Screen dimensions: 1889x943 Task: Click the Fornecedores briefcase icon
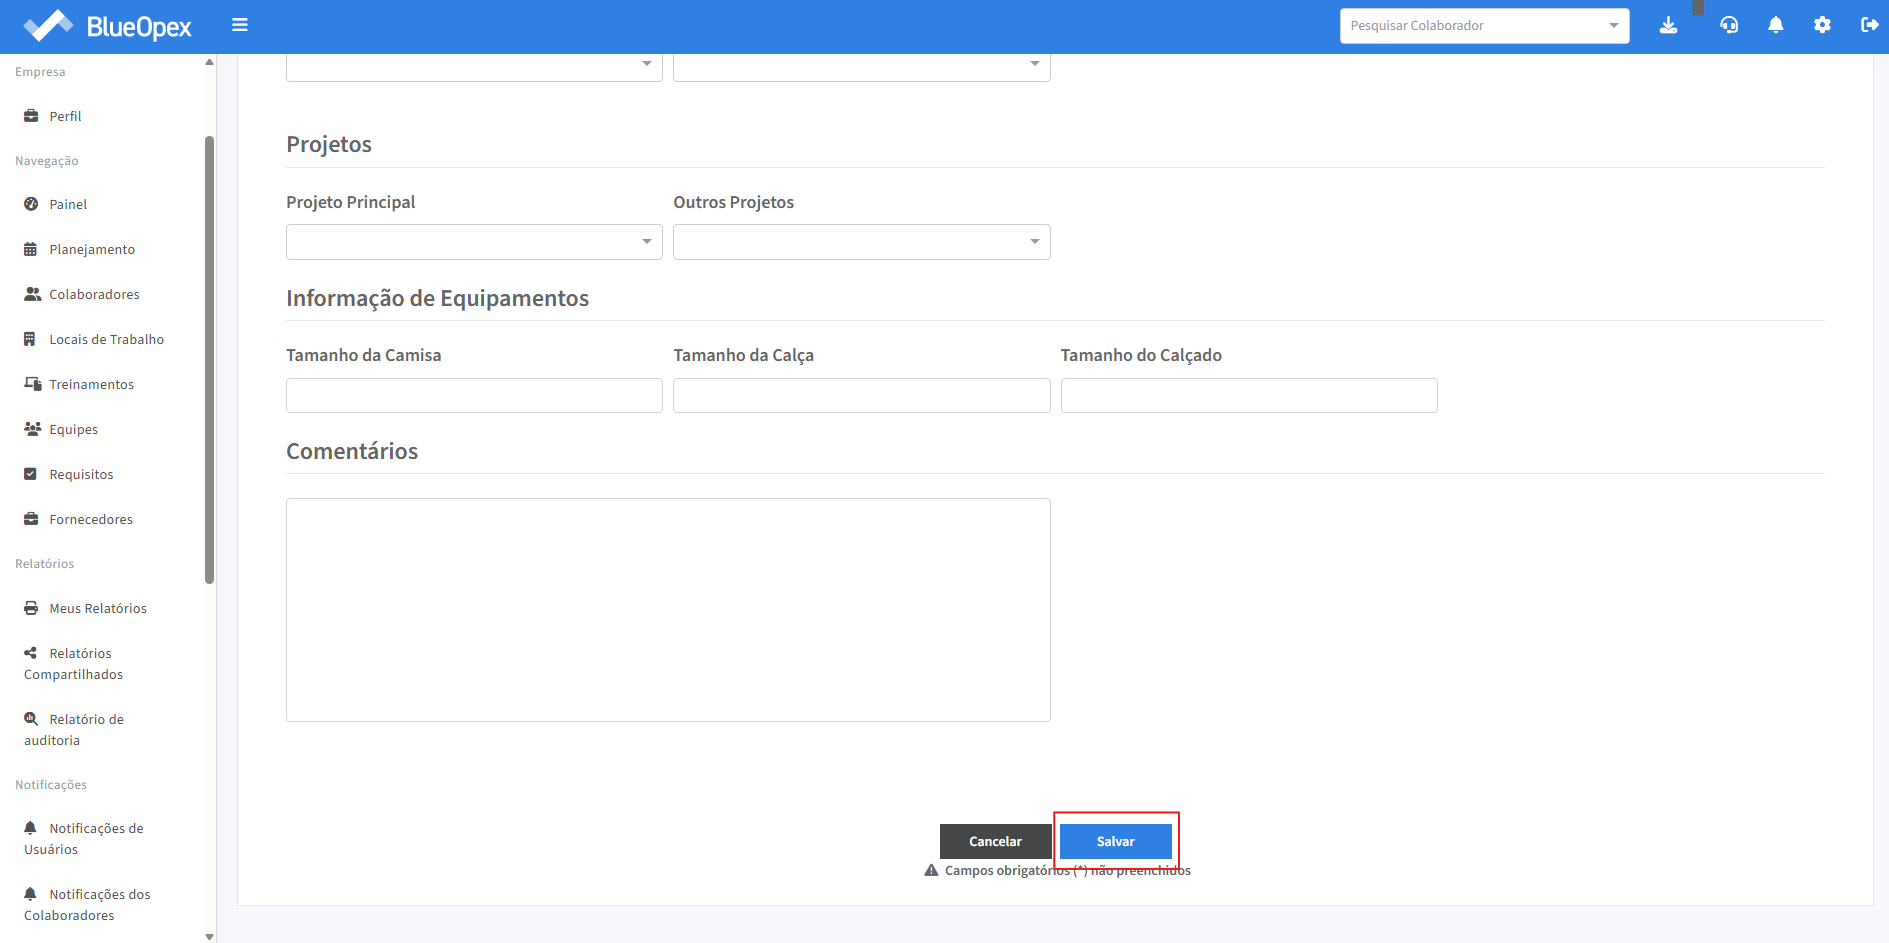31,519
